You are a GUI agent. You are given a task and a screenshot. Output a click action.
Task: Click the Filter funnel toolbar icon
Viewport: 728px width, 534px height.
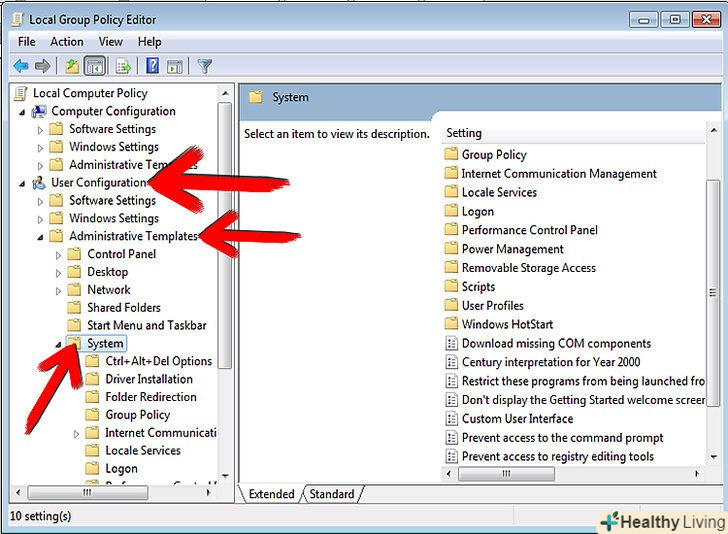205,66
